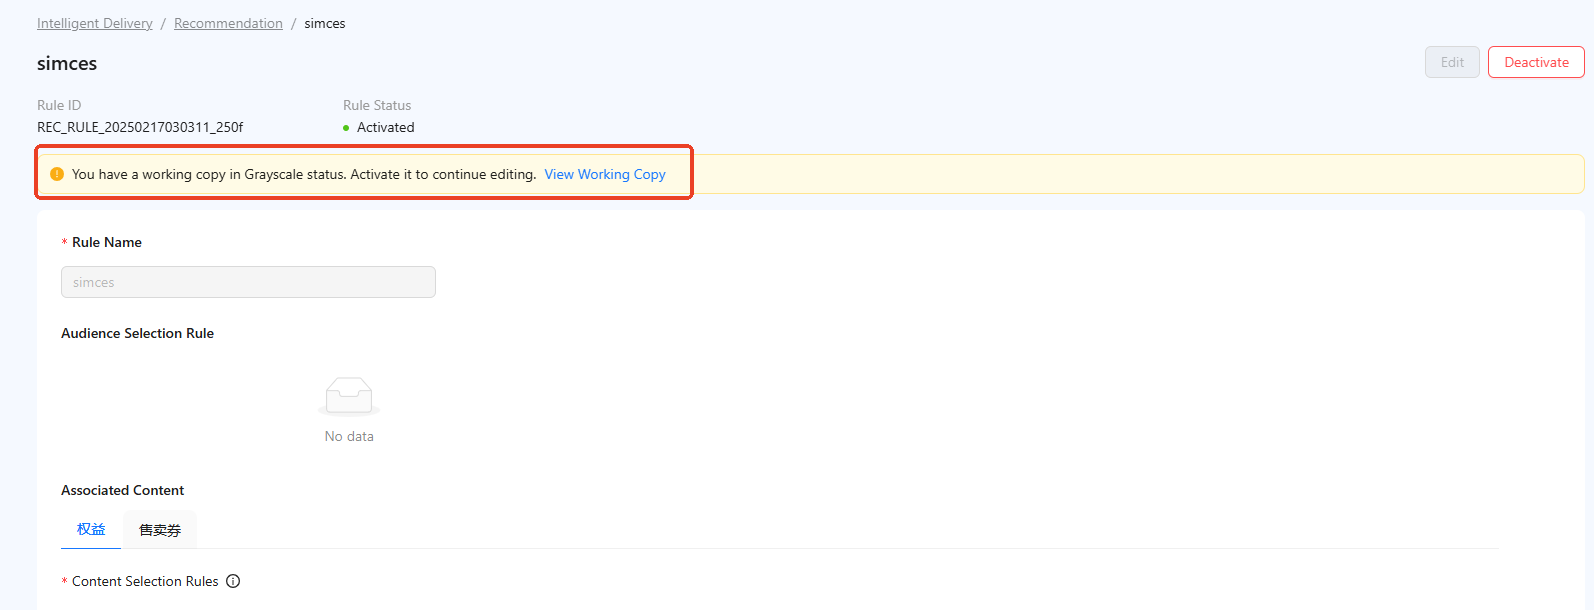Click the Rule Name input field

click(248, 282)
